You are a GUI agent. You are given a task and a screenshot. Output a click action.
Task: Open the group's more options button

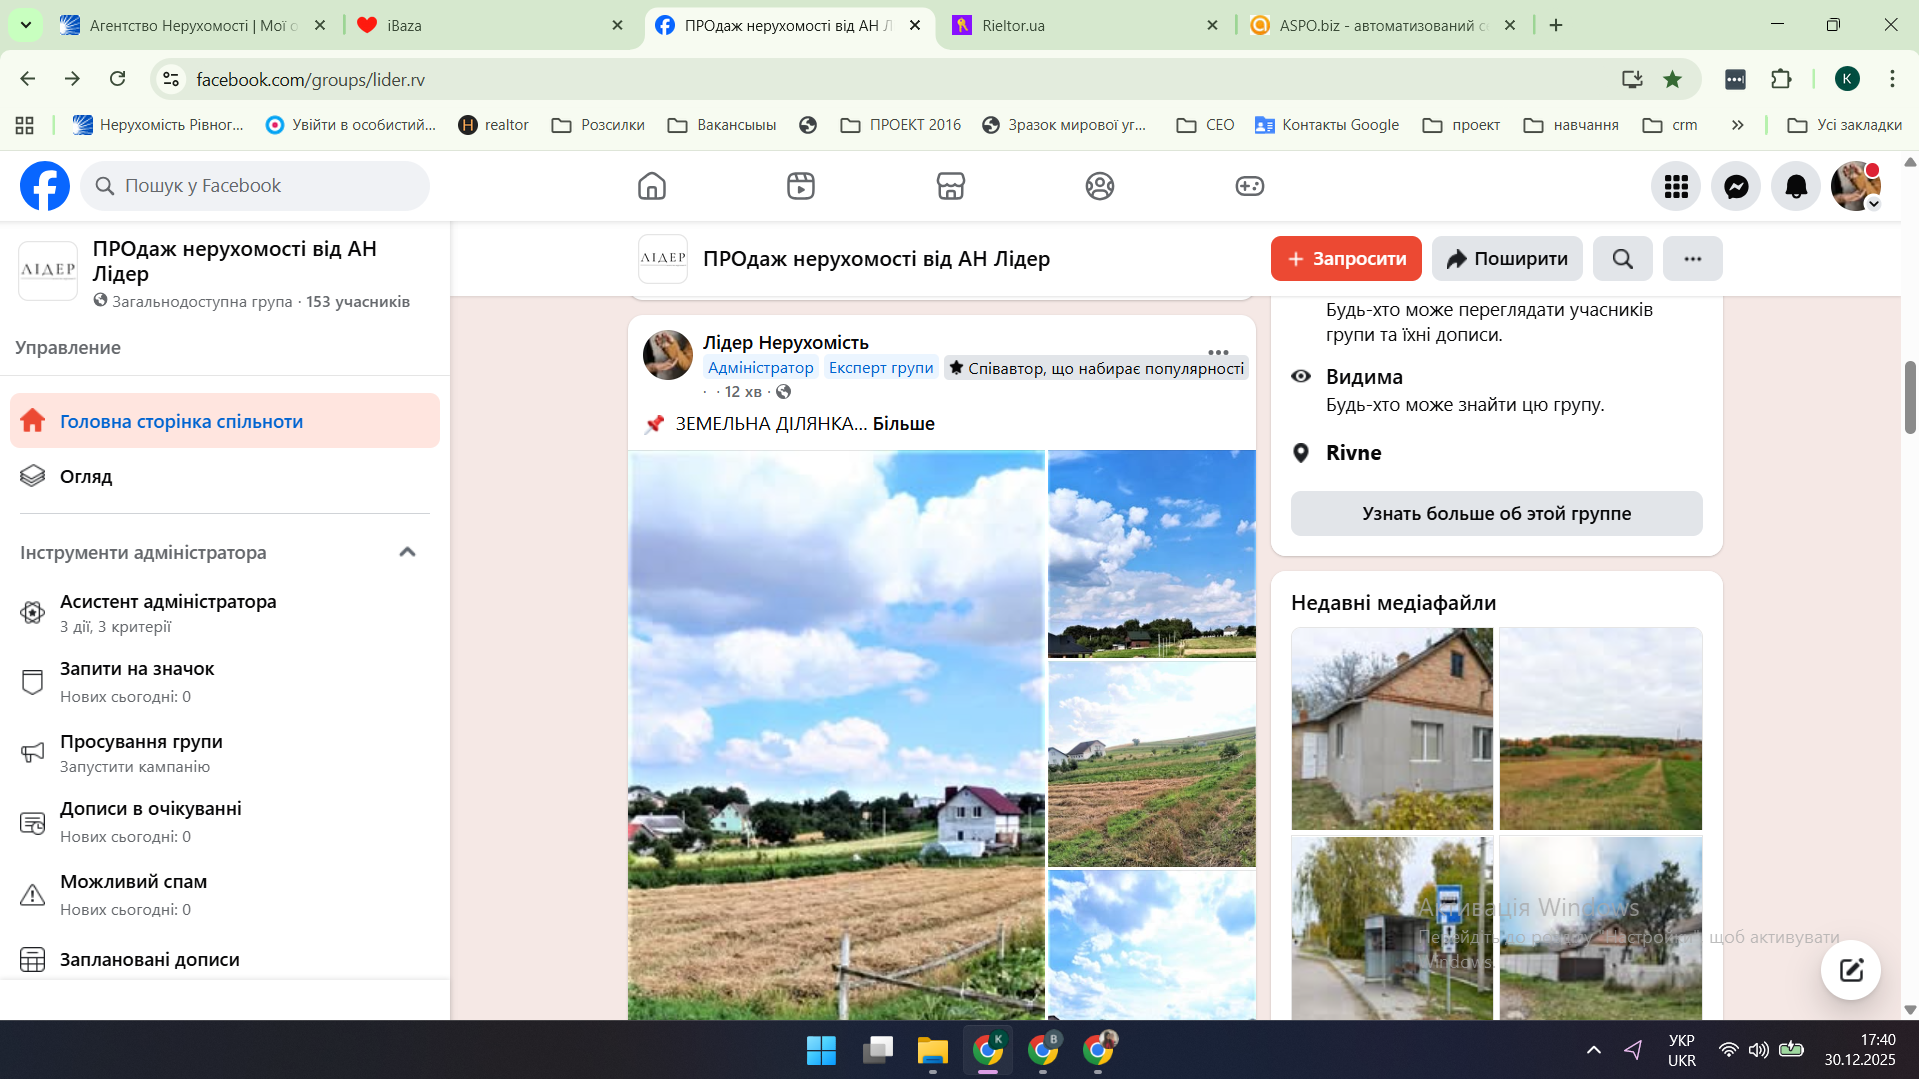click(x=1692, y=259)
